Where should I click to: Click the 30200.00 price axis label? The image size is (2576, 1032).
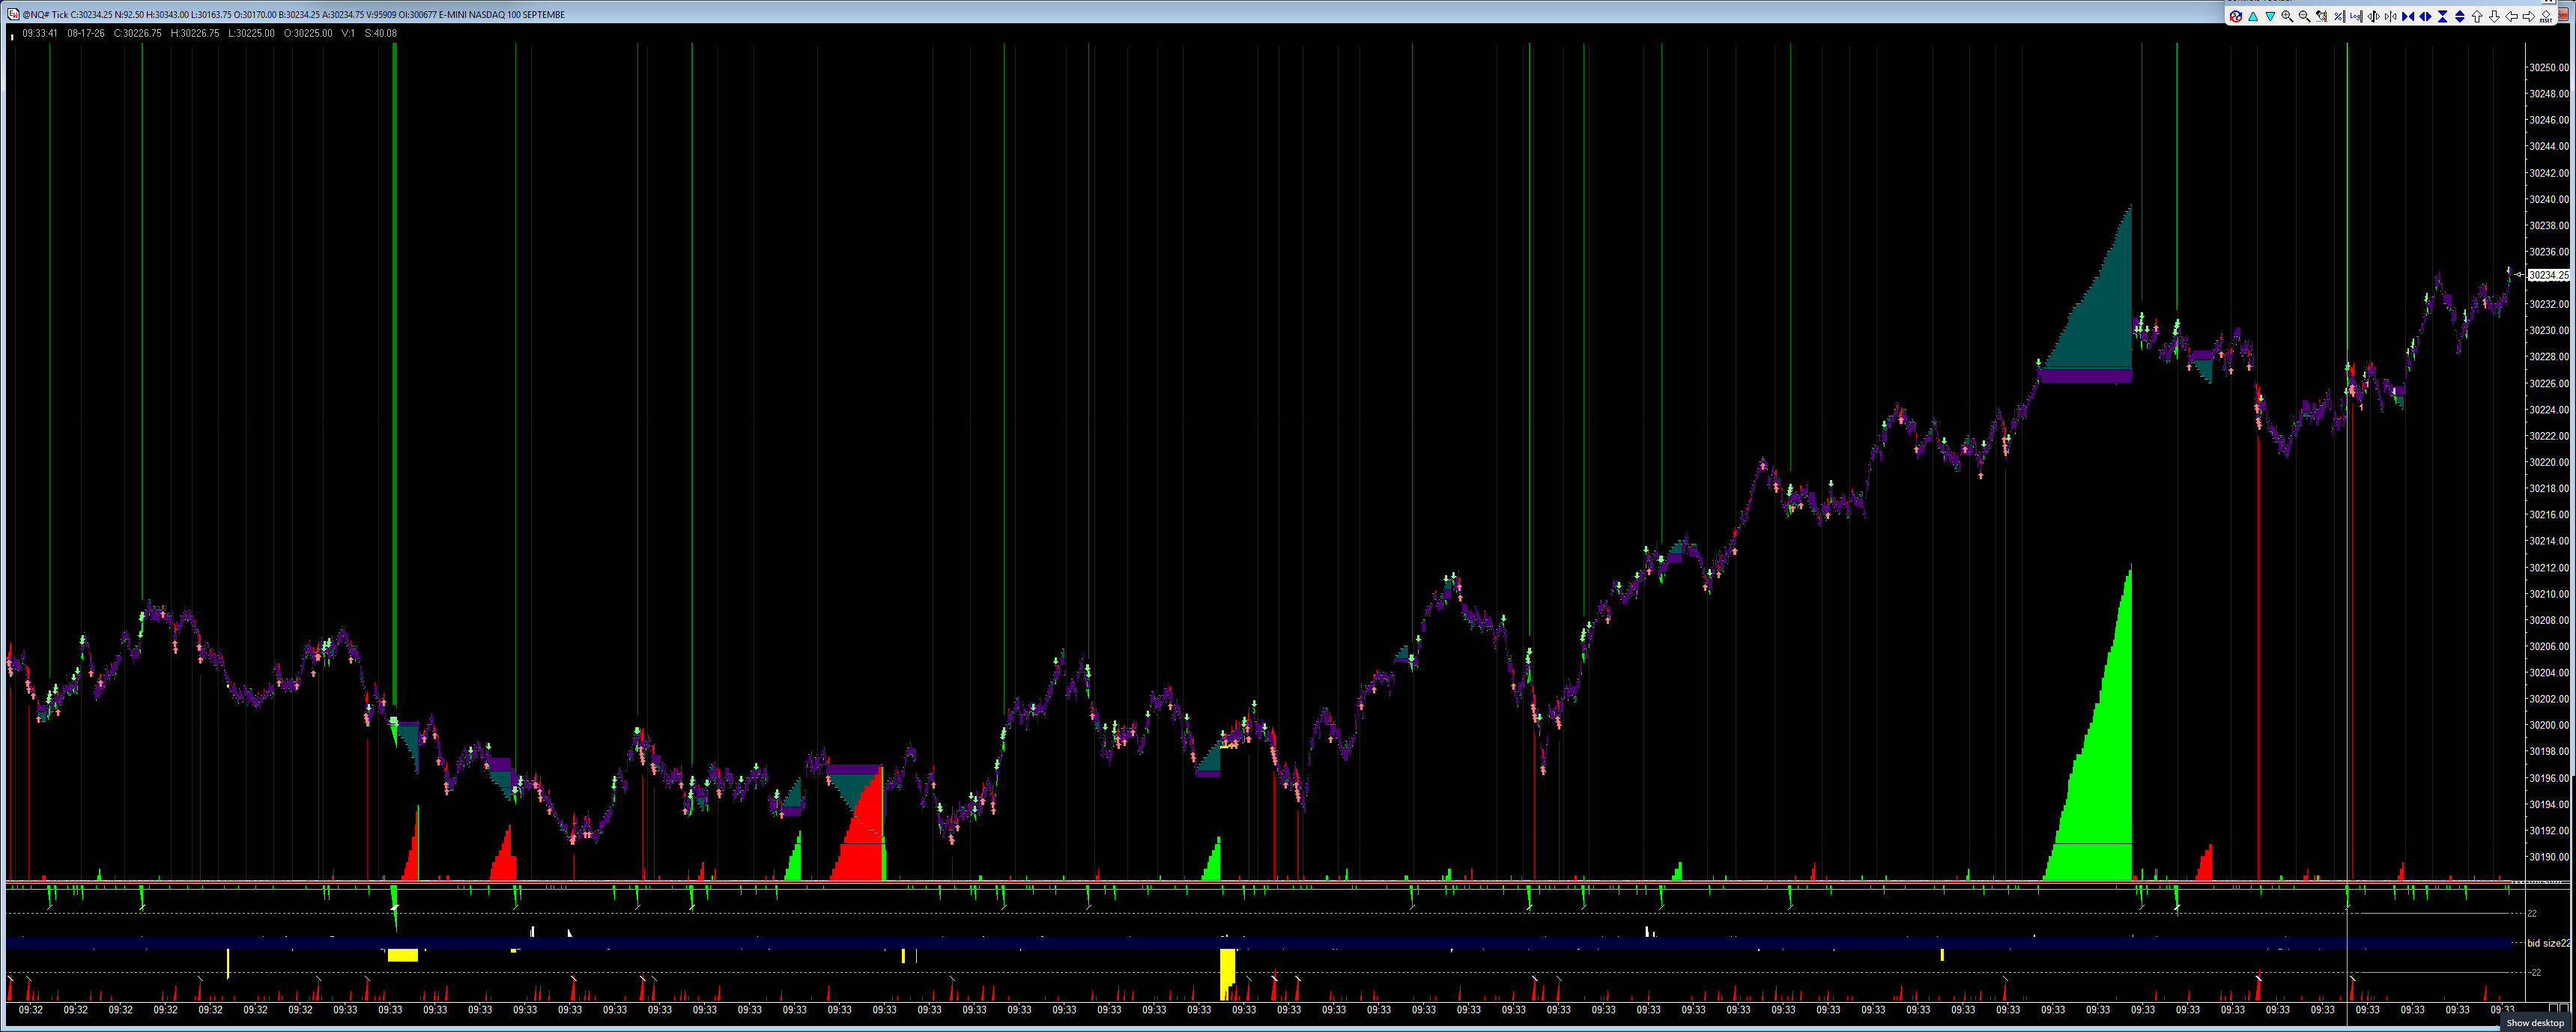(x=2548, y=725)
